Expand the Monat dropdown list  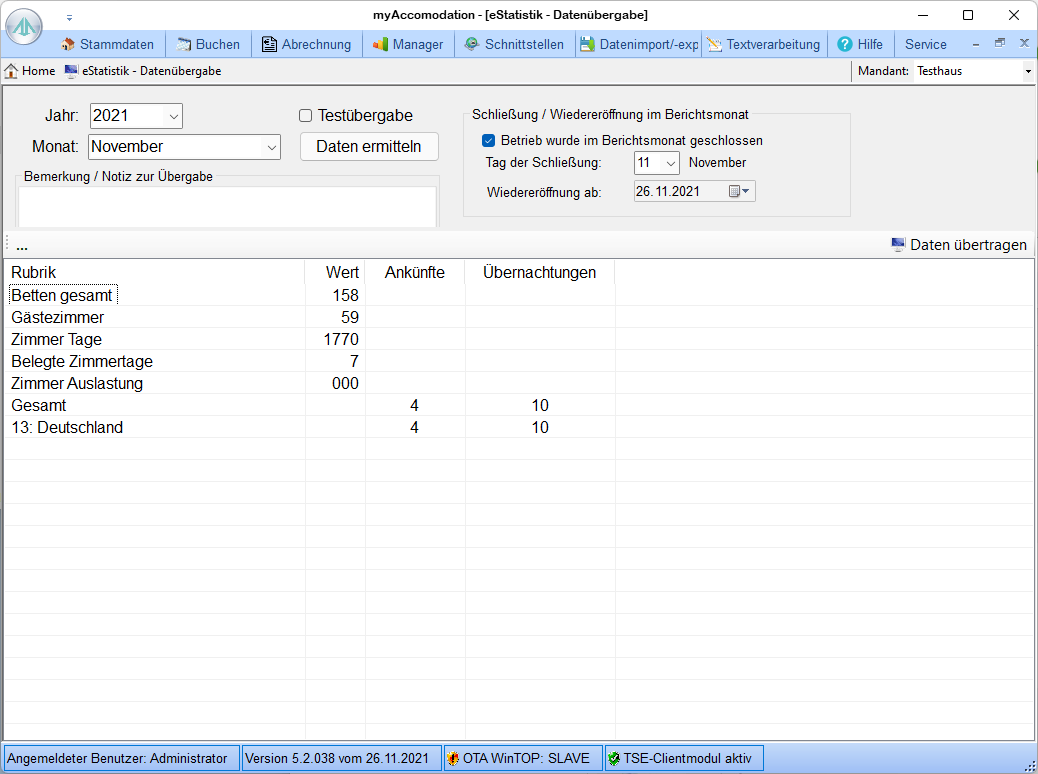(x=272, y=147)
